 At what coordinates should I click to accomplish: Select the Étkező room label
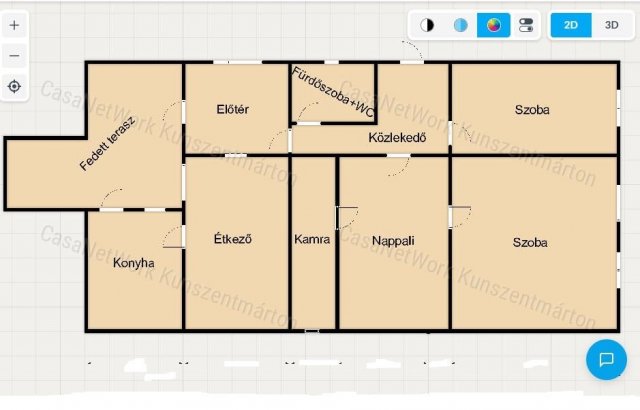click(x=233, y=239)
